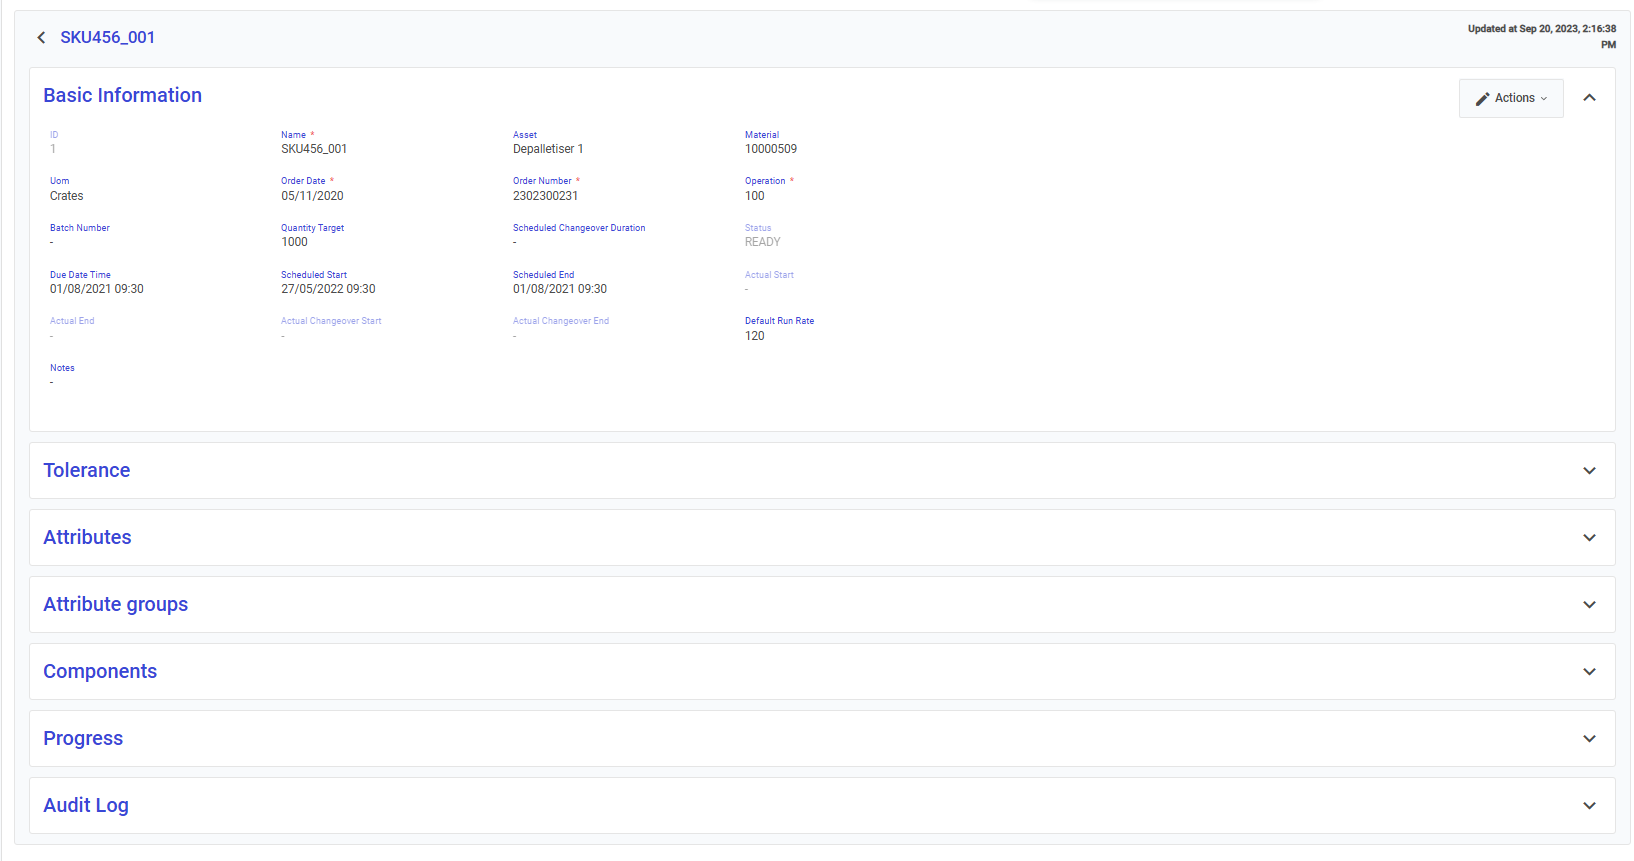
Task: Select the Asset value Depalletiser 1
Action: point(548,149)
